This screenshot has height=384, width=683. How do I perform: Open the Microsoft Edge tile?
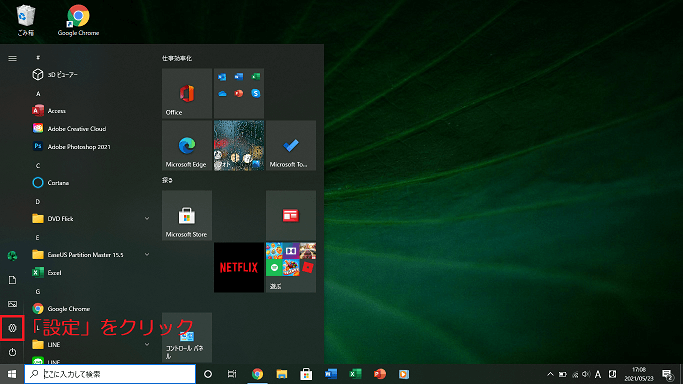click(x=187, y=145)
